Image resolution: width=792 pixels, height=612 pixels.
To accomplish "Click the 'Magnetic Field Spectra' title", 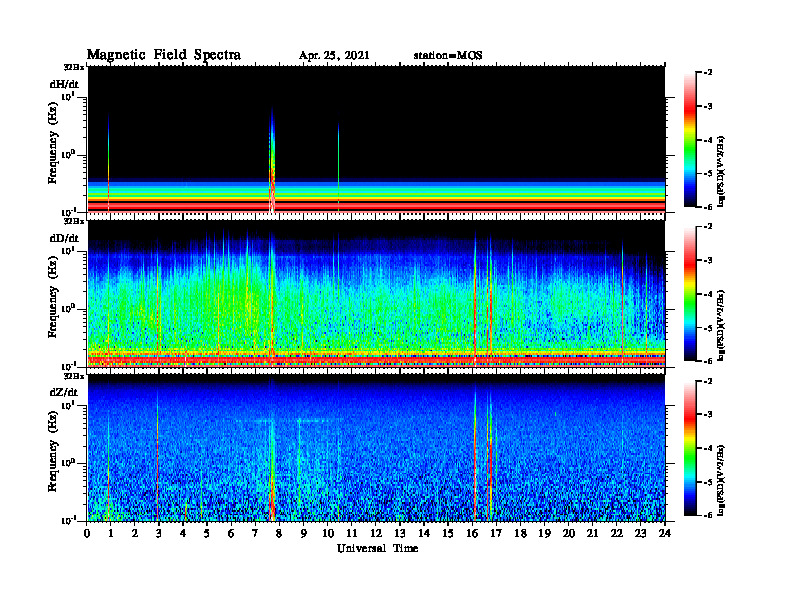I will click(164, 55).
